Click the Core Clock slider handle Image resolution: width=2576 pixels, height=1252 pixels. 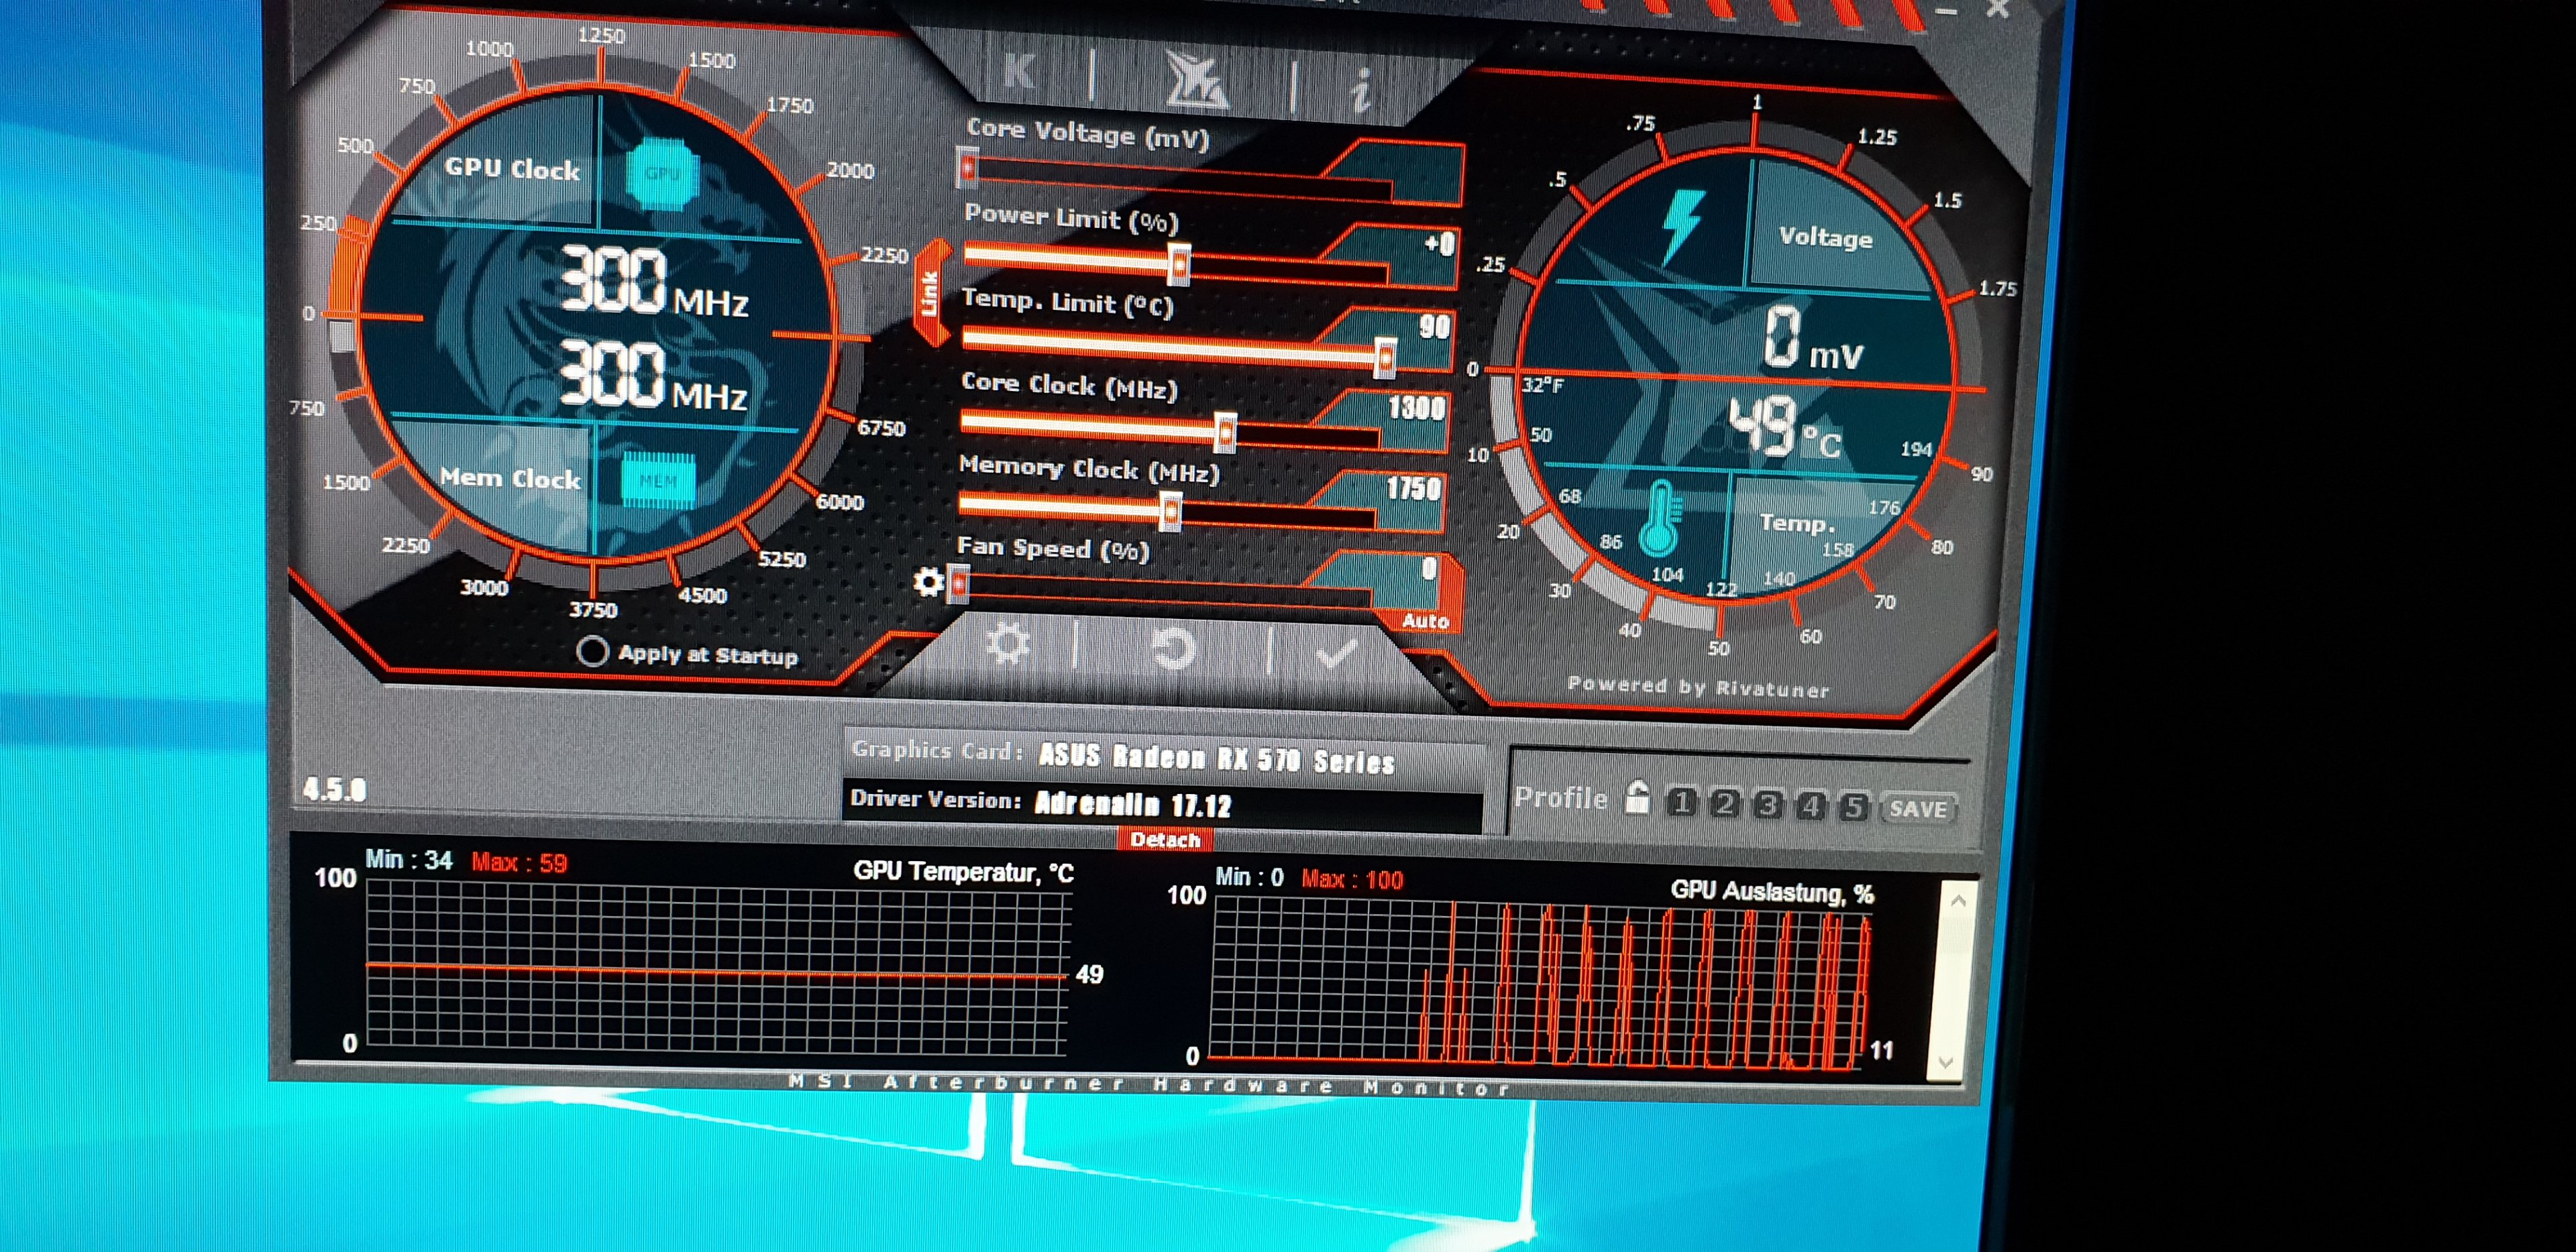pos(1225,432)
